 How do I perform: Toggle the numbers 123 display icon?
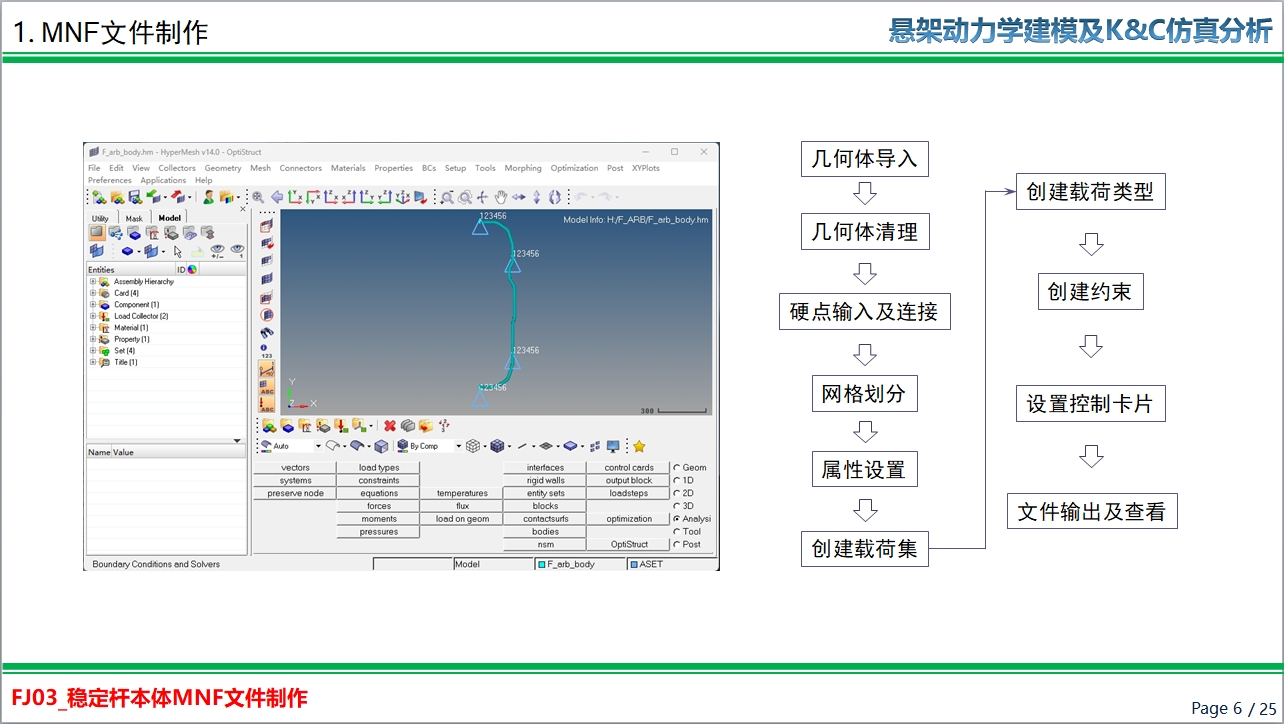pyautogui.click(x=266, y=351)
